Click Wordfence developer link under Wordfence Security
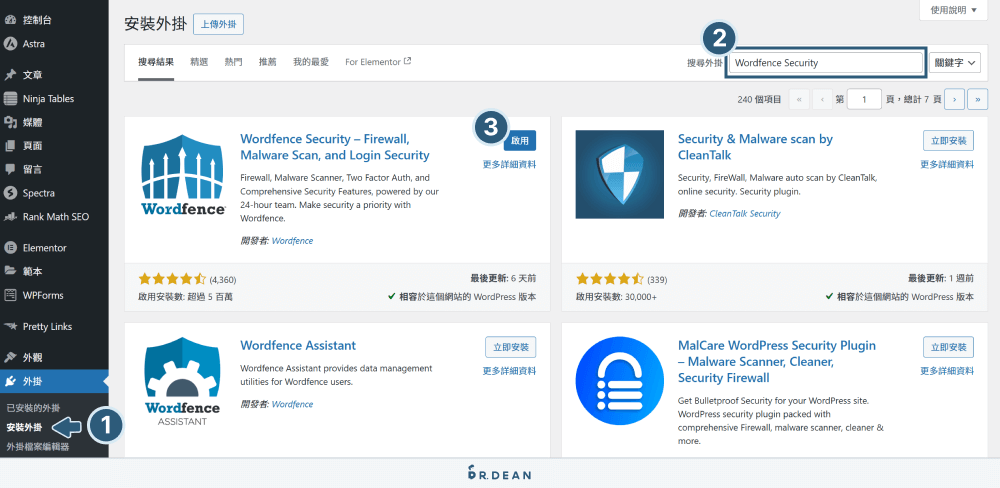 click(x=292, y=240)
